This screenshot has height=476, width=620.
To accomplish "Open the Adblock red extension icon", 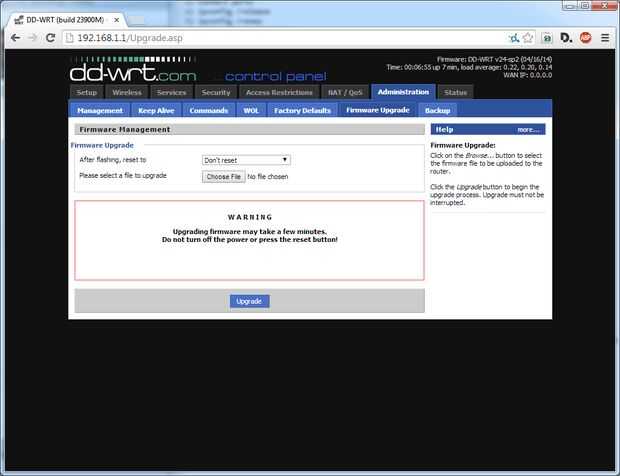I will click(x=585, y=38).
